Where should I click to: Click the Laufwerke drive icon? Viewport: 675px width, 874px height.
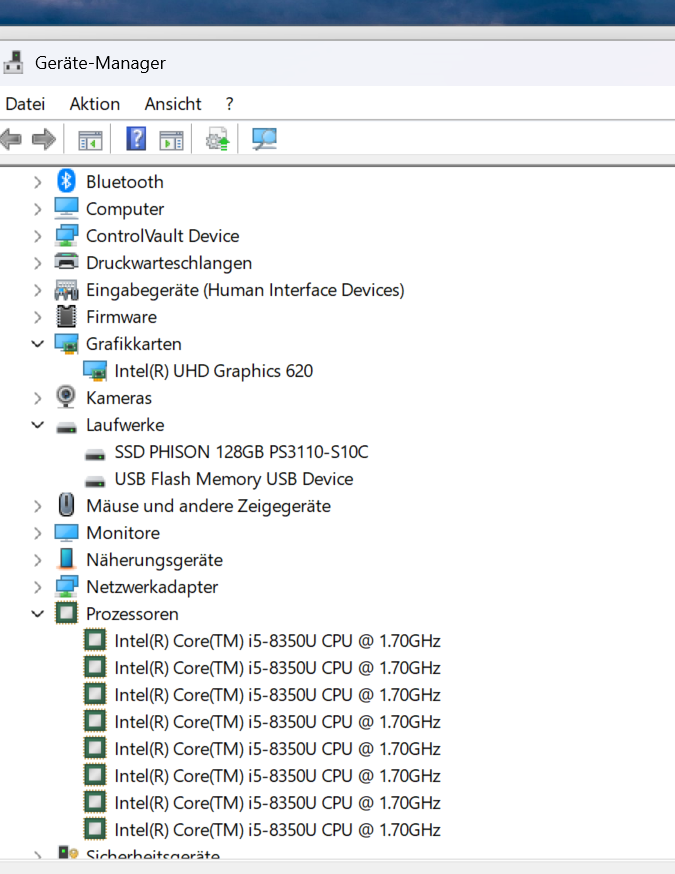66,428
